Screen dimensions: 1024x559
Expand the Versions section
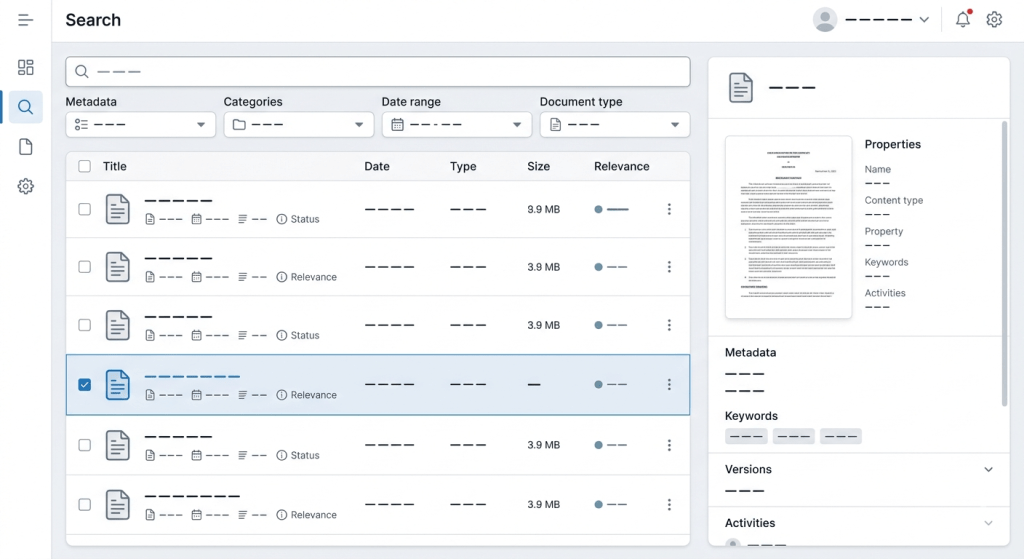tap(988, 469)
